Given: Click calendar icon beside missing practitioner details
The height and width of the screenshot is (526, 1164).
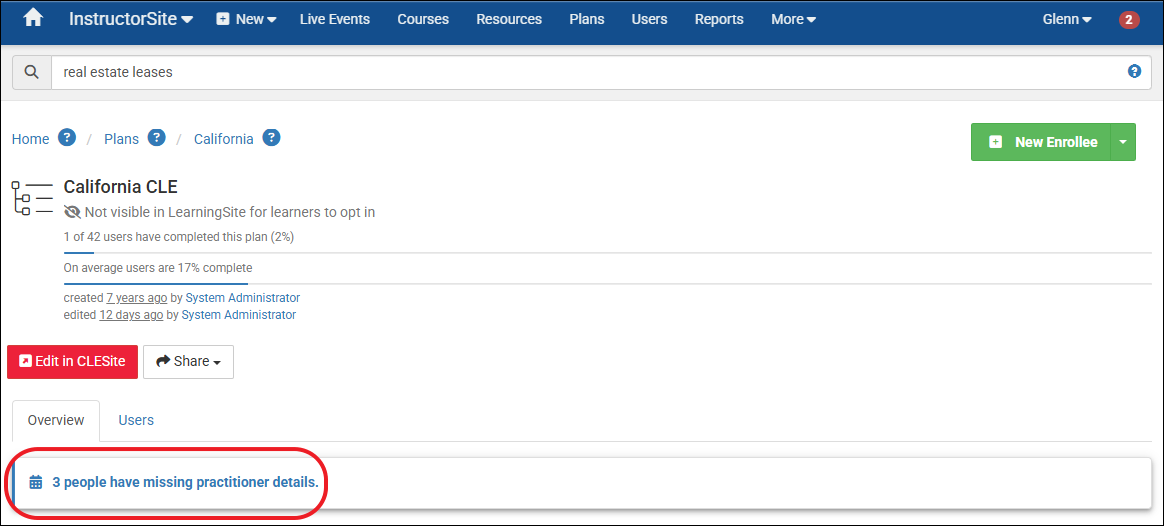Looking at the screenshot, I should [36, 482].
